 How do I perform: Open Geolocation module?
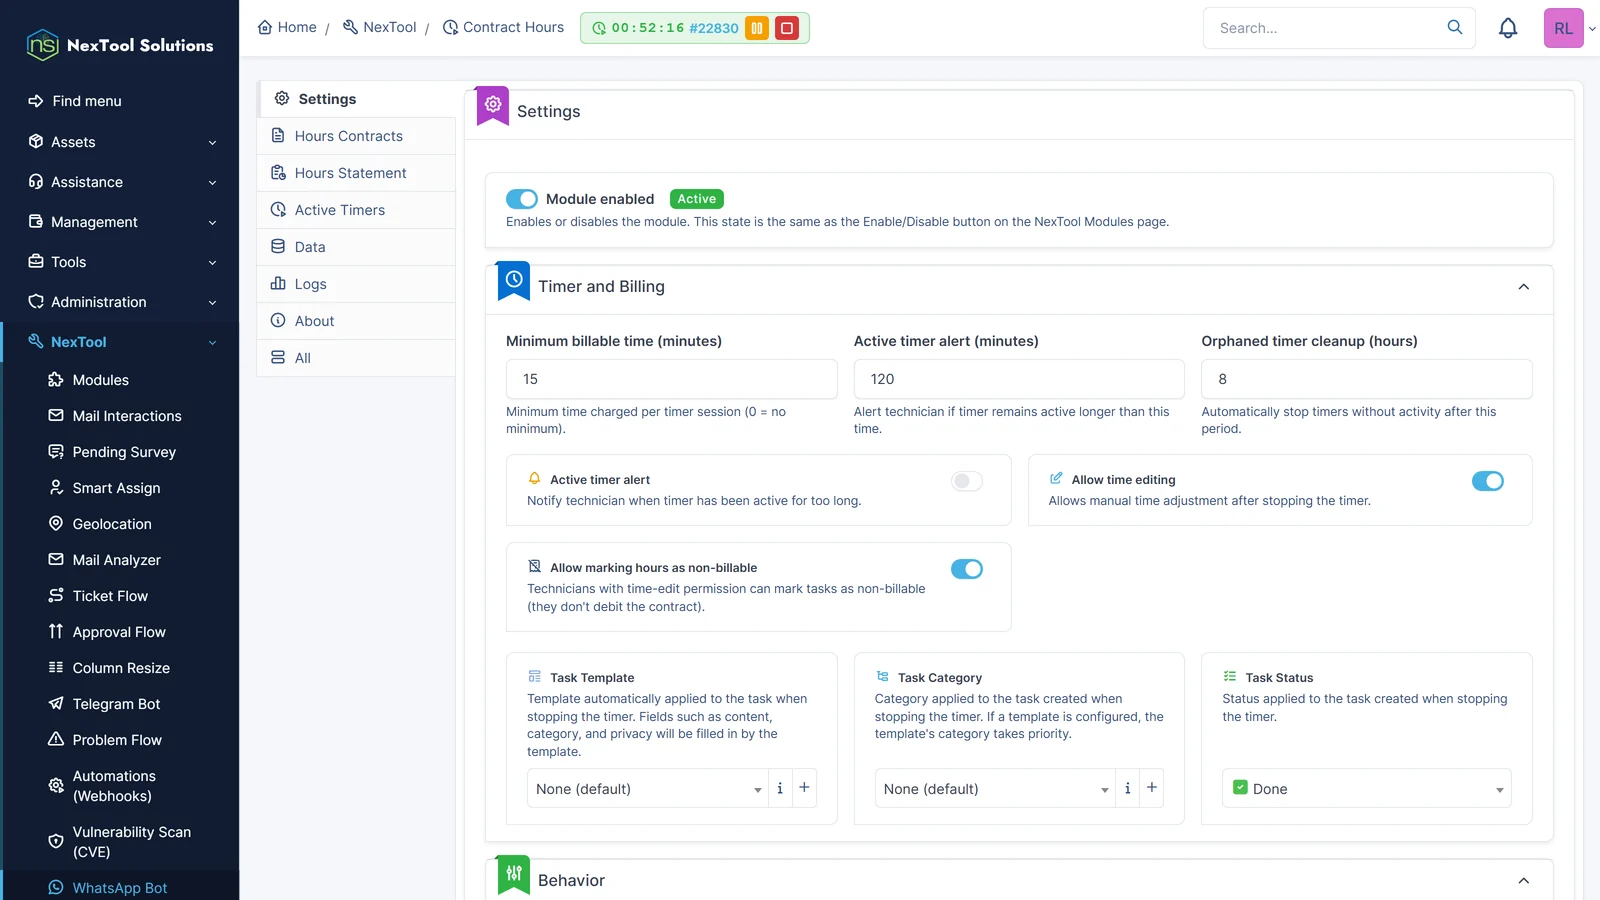point(112,524)
